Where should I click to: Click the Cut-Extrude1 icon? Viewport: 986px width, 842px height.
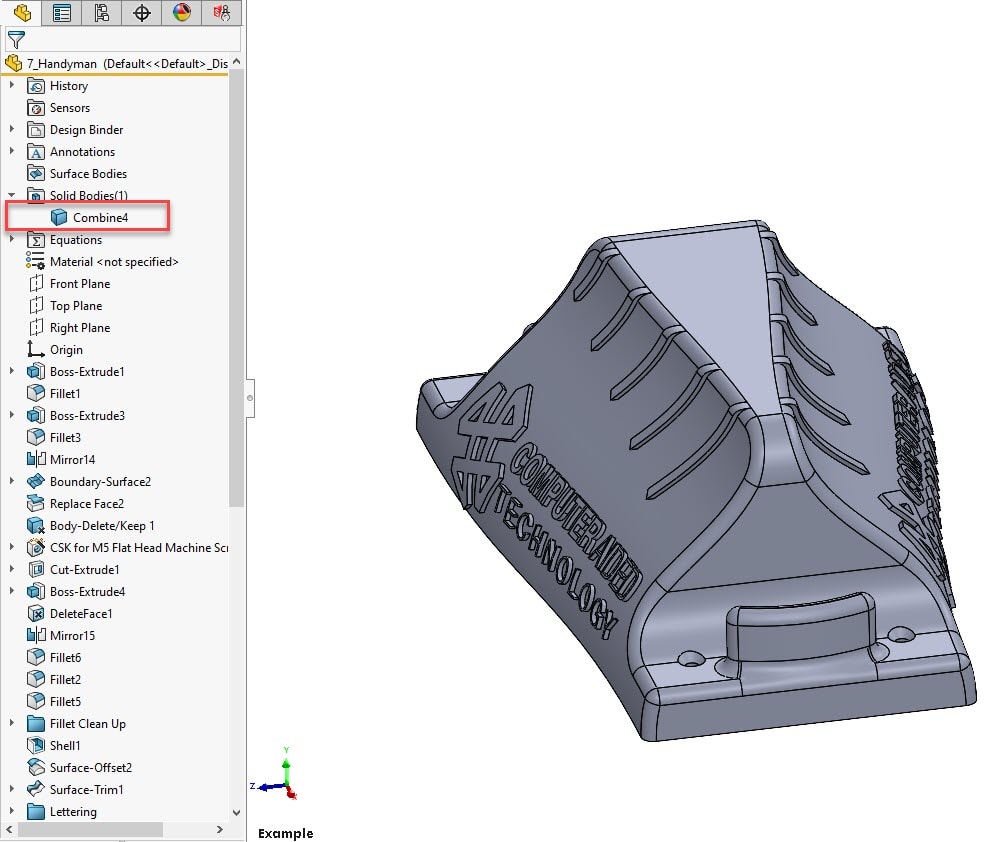36,570
